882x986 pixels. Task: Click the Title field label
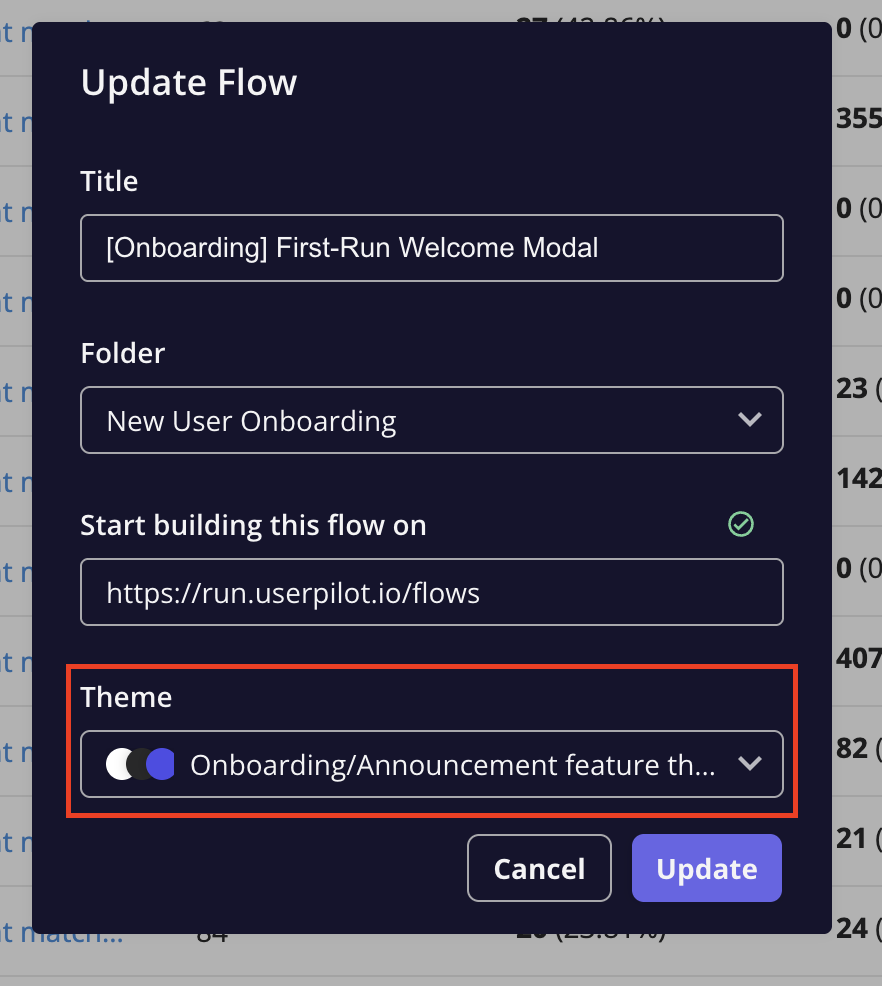[x=109, y=181]
